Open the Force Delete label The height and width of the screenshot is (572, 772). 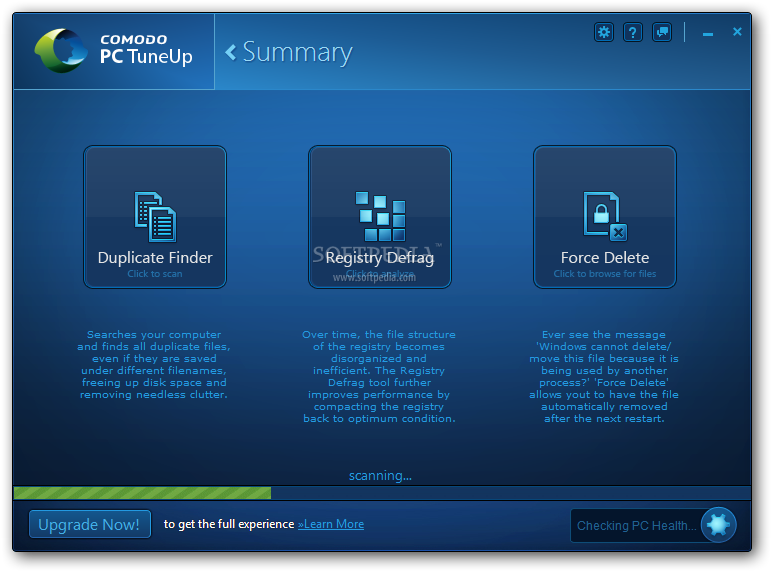[605, 257]
